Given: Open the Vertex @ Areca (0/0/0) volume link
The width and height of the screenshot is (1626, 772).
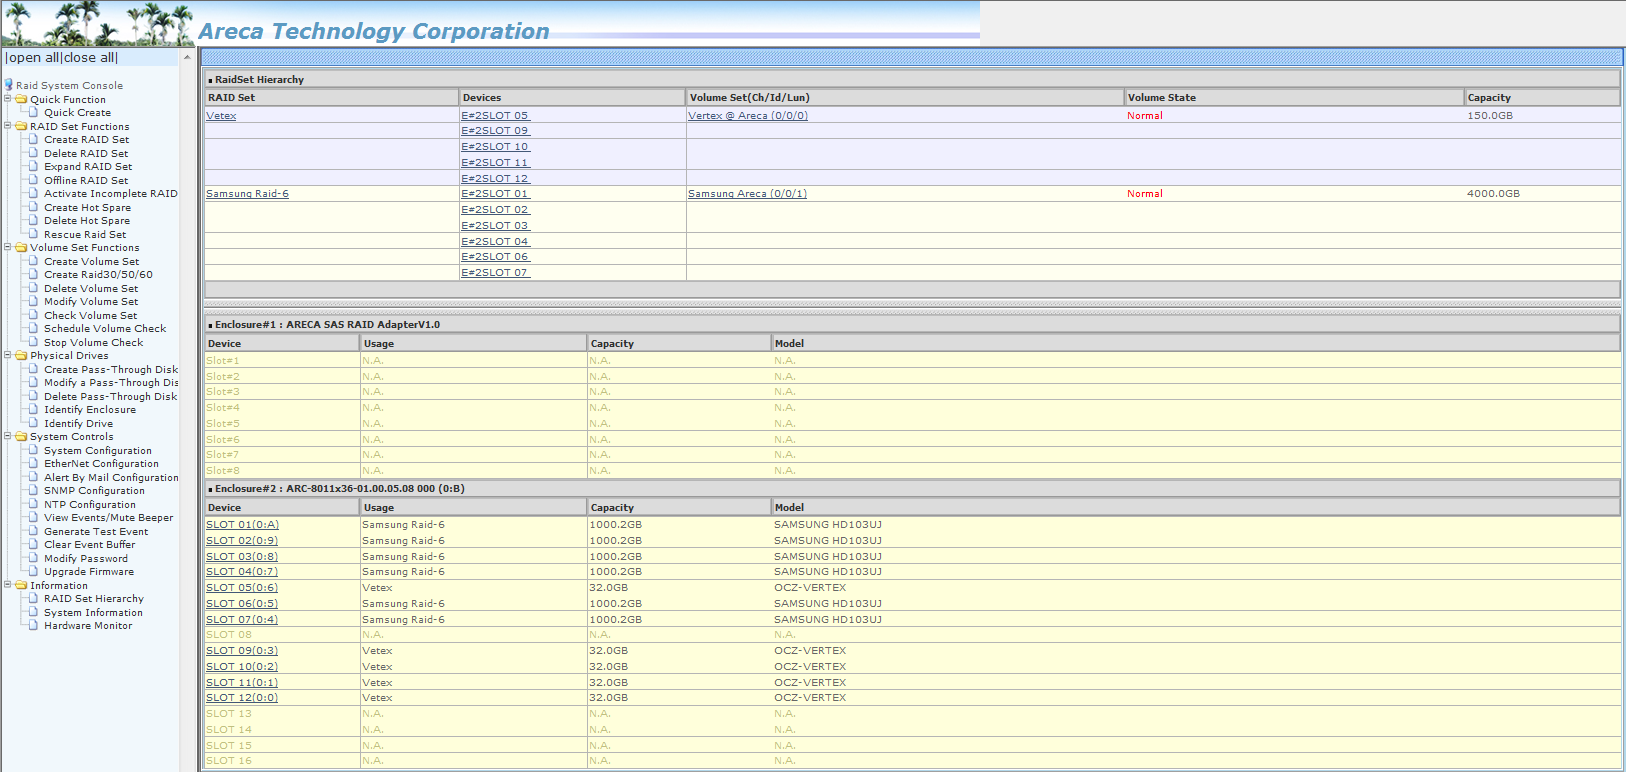Looking at the screenshot, I should click(747, 116).
